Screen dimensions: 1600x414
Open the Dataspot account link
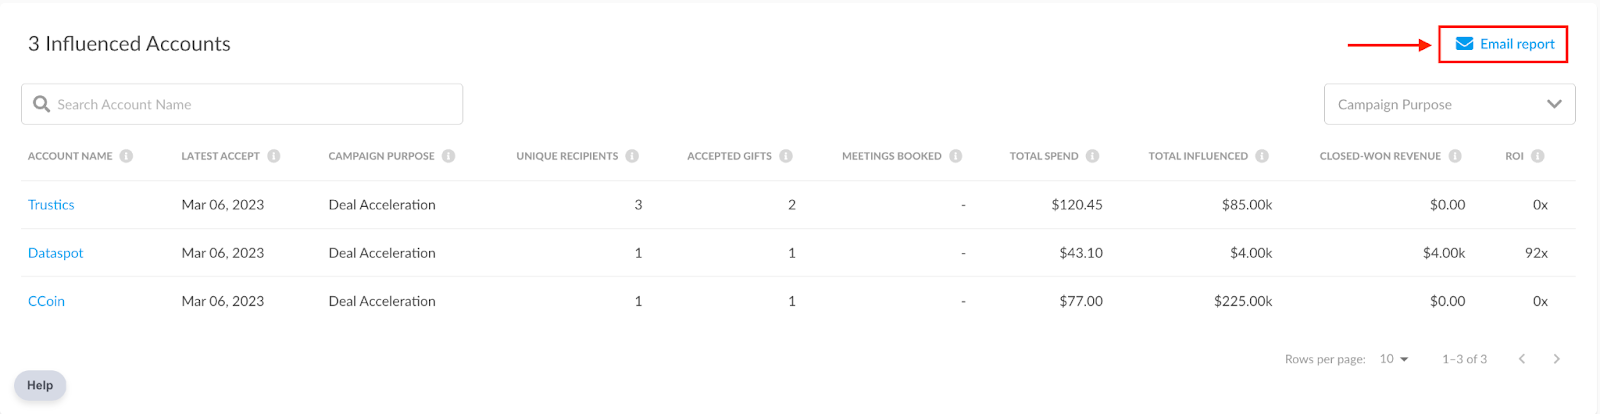click(55, 253)
